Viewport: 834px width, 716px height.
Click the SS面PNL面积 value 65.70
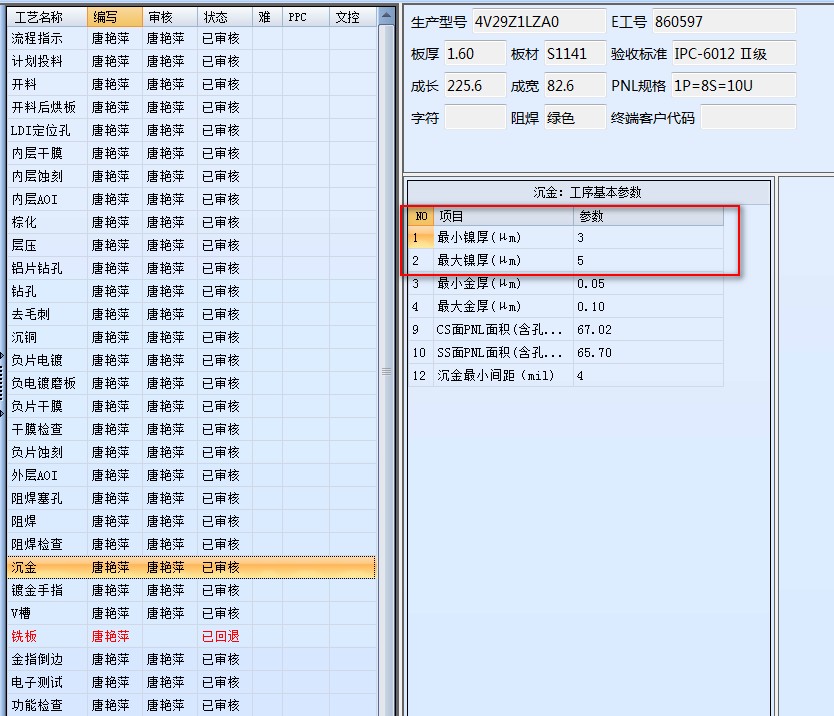648,352
